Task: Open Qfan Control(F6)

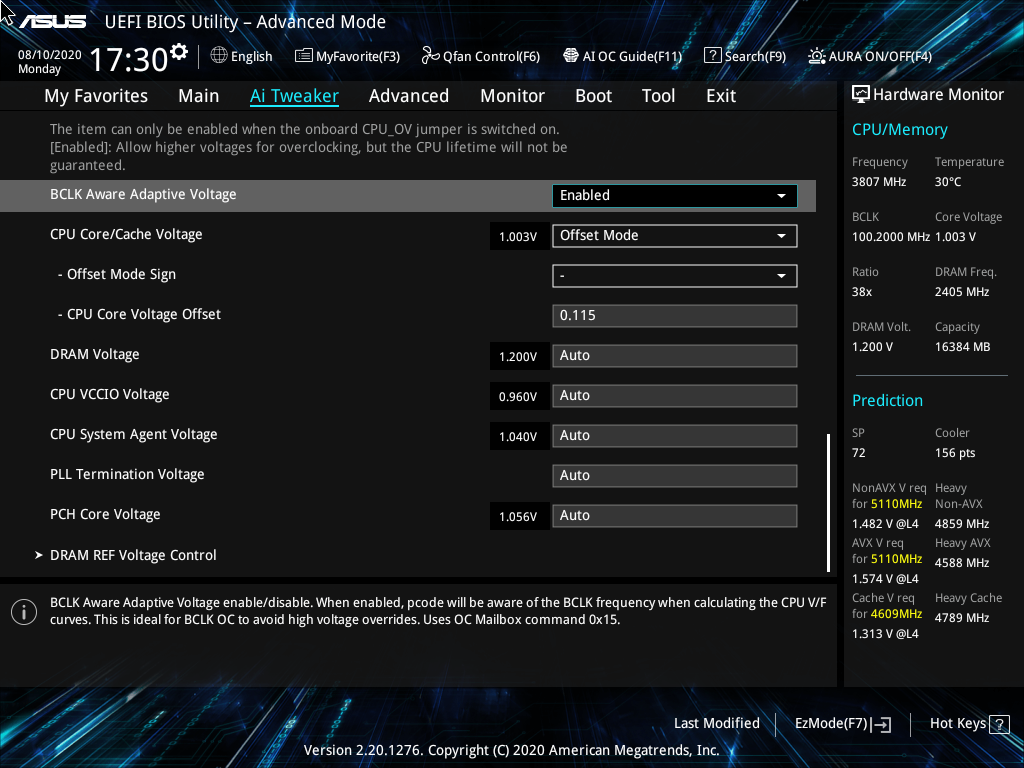Action: (x=481, y=56)
